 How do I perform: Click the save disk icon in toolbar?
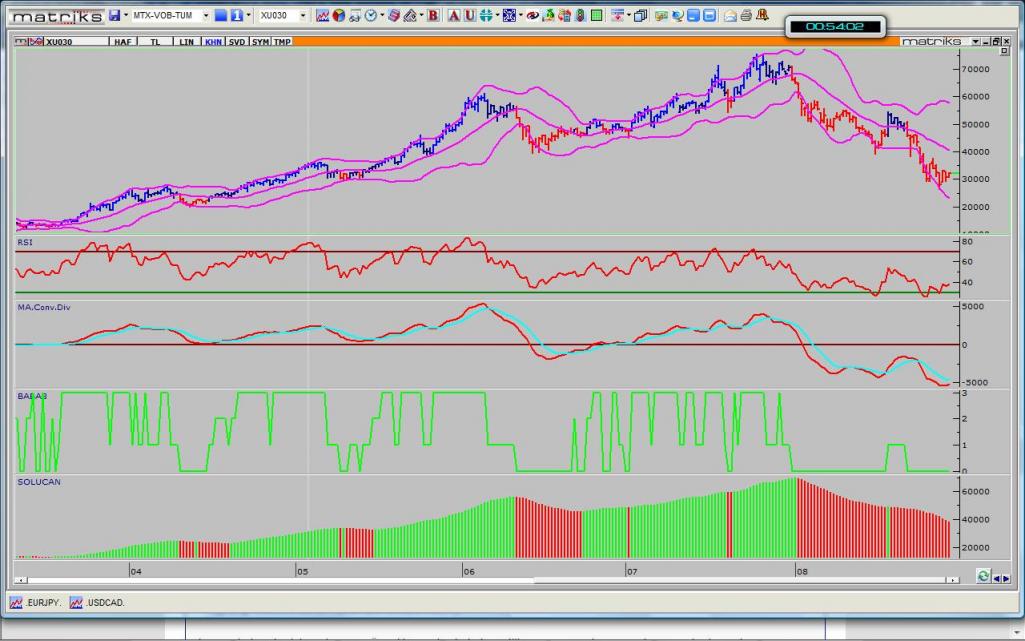click(114, 16)
